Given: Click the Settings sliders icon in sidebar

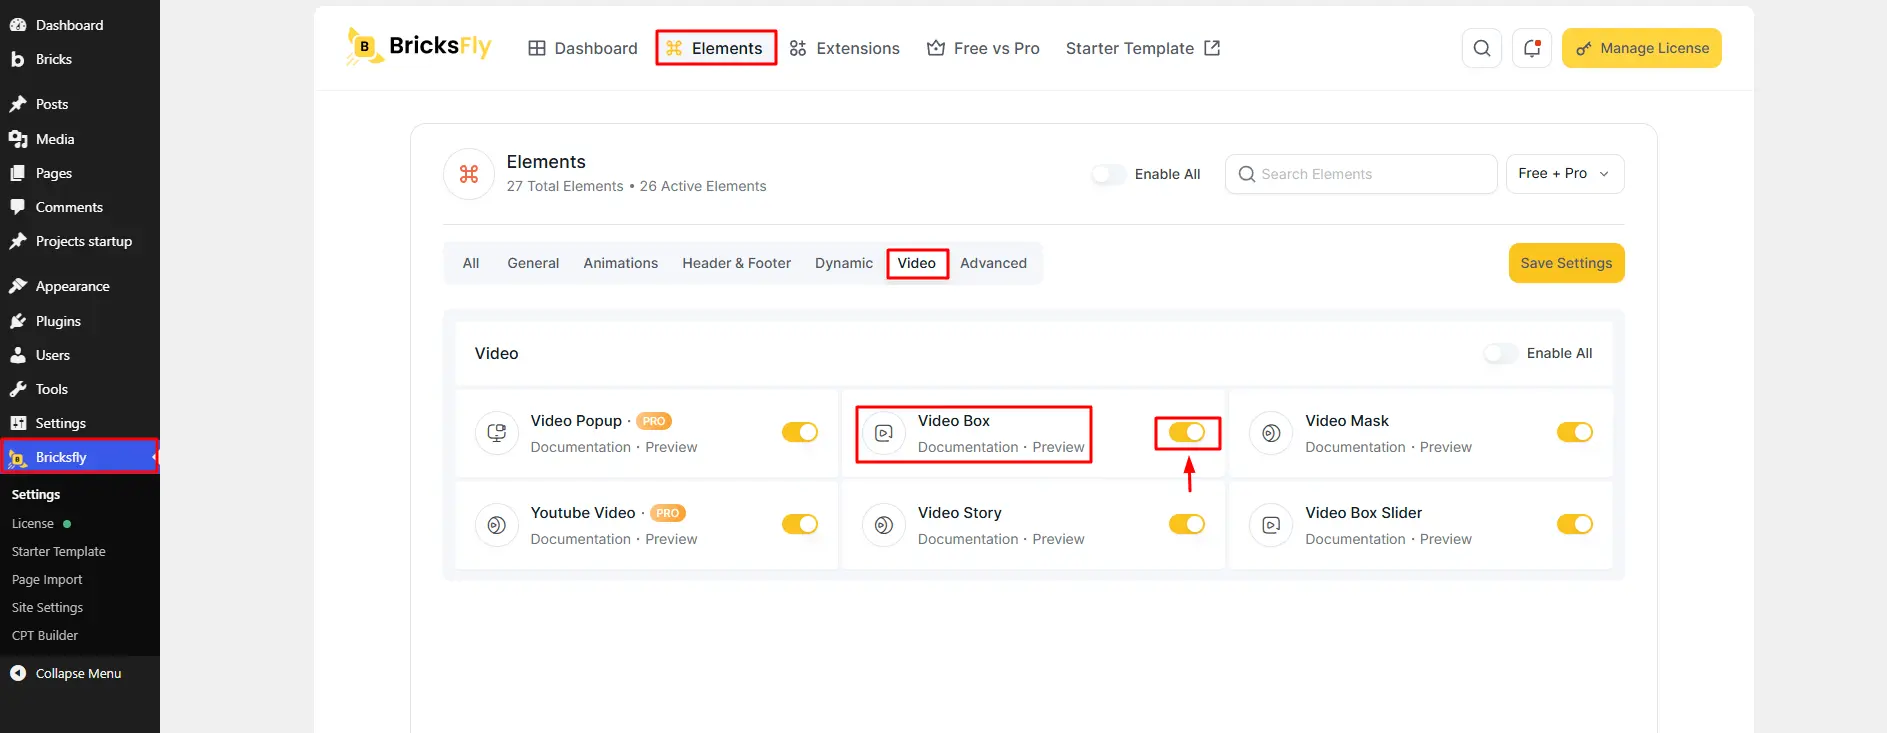Looking at the screenshot, I should (x=18, y=423).
